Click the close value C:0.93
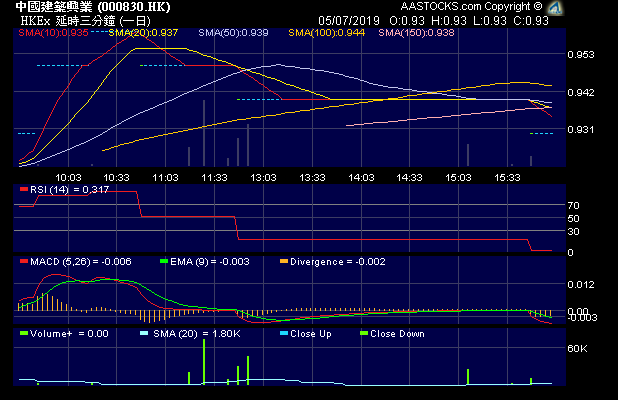Viewport: 618px width, 400px height. click(x=531, y=21)
